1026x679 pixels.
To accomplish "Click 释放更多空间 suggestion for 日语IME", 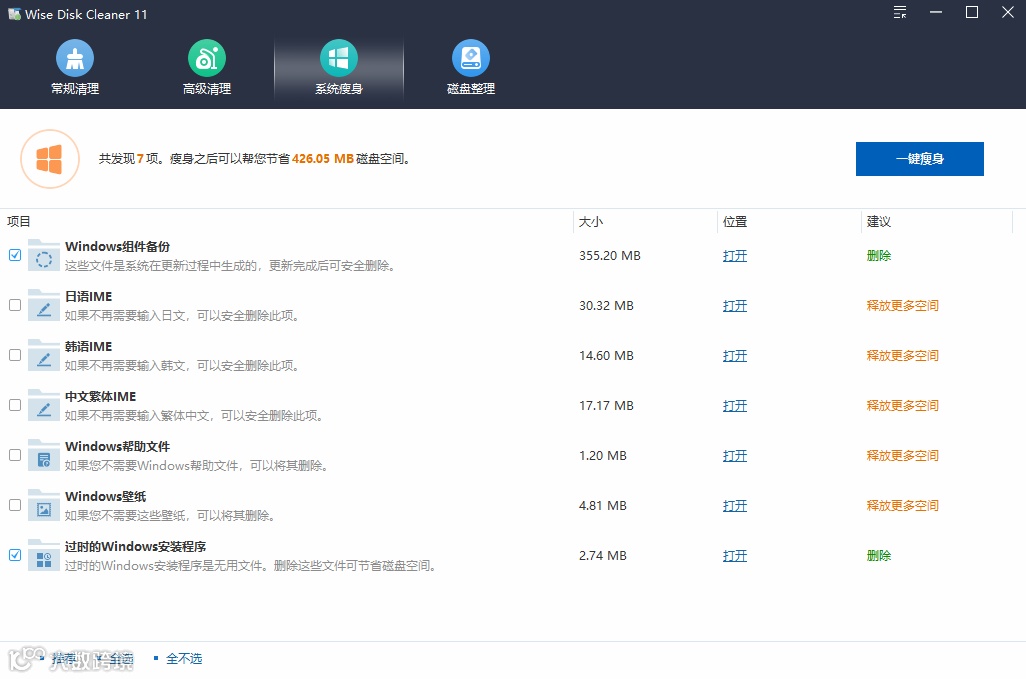I will click(902, 305).
